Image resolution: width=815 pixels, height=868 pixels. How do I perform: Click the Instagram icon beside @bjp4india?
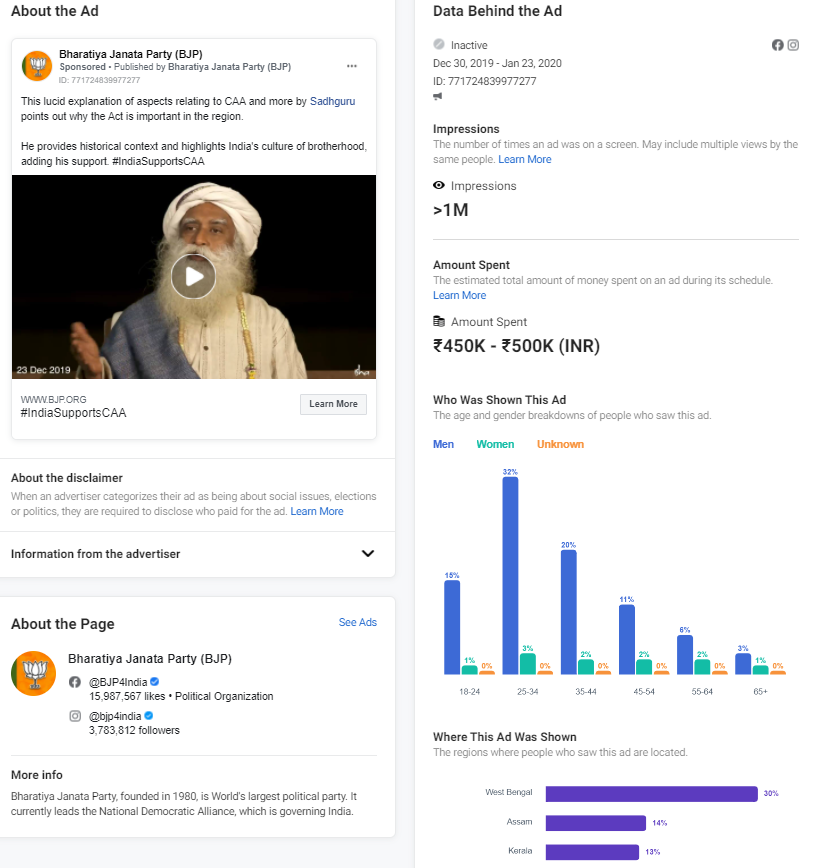pyautogui.click(x=74, y=716)
